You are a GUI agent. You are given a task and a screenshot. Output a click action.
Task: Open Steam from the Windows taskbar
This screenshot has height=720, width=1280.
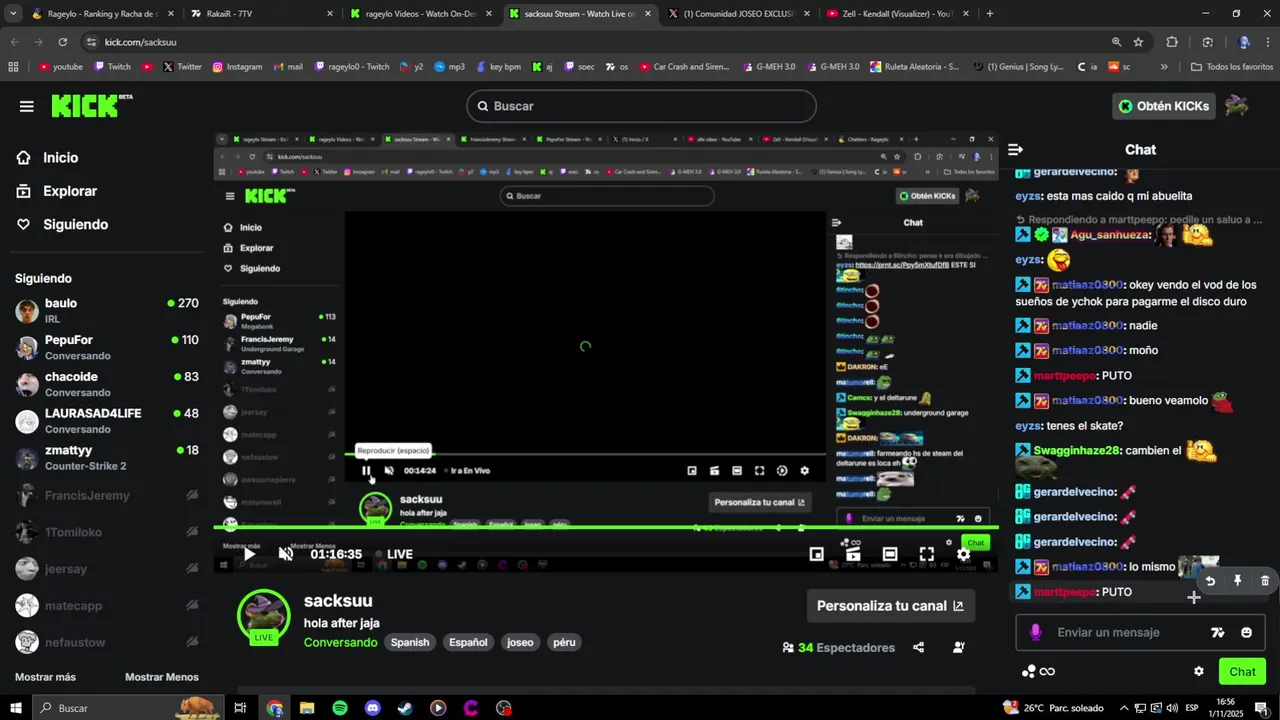pos(405,708)
